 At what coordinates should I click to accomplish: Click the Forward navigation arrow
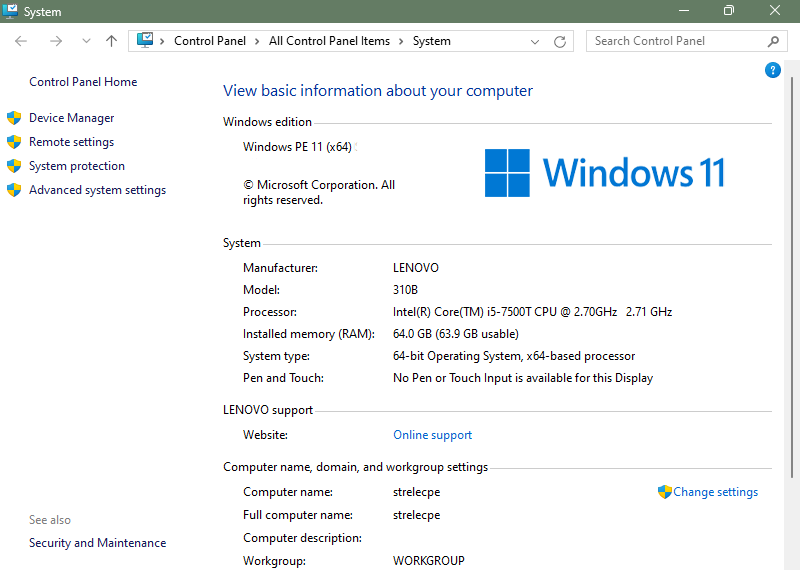pos(56,41)
